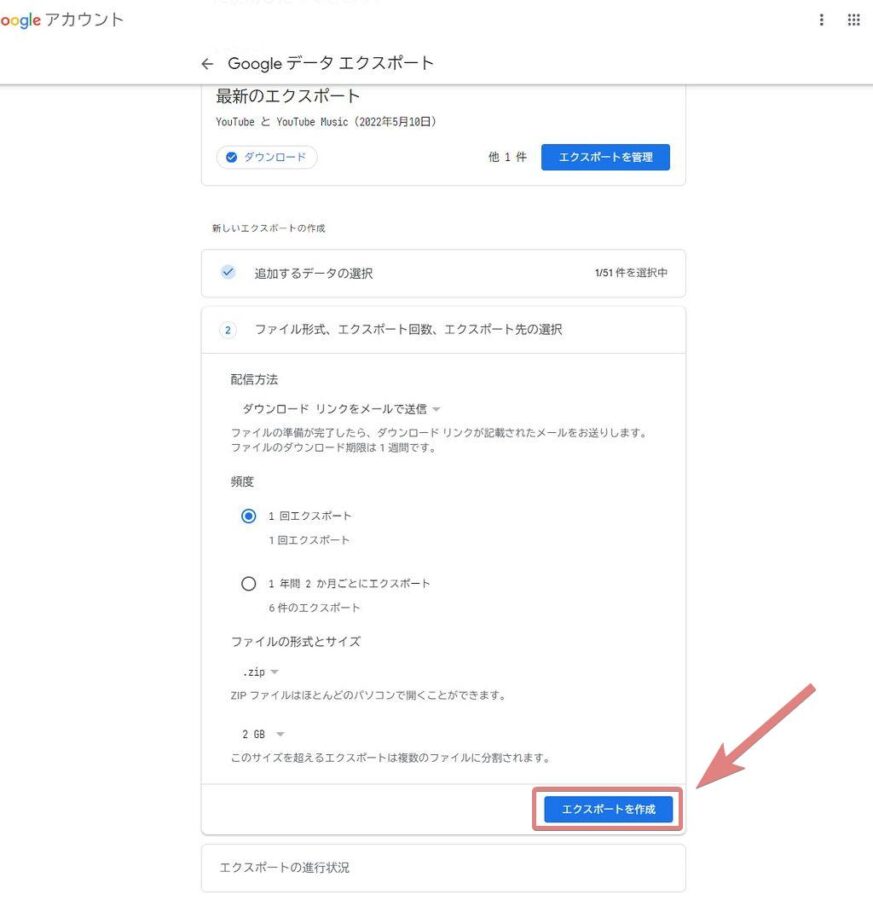
Task: Open the ダウンロード リンクをメールで送信 delivery method dropdown
Action: tap(341, 409)
